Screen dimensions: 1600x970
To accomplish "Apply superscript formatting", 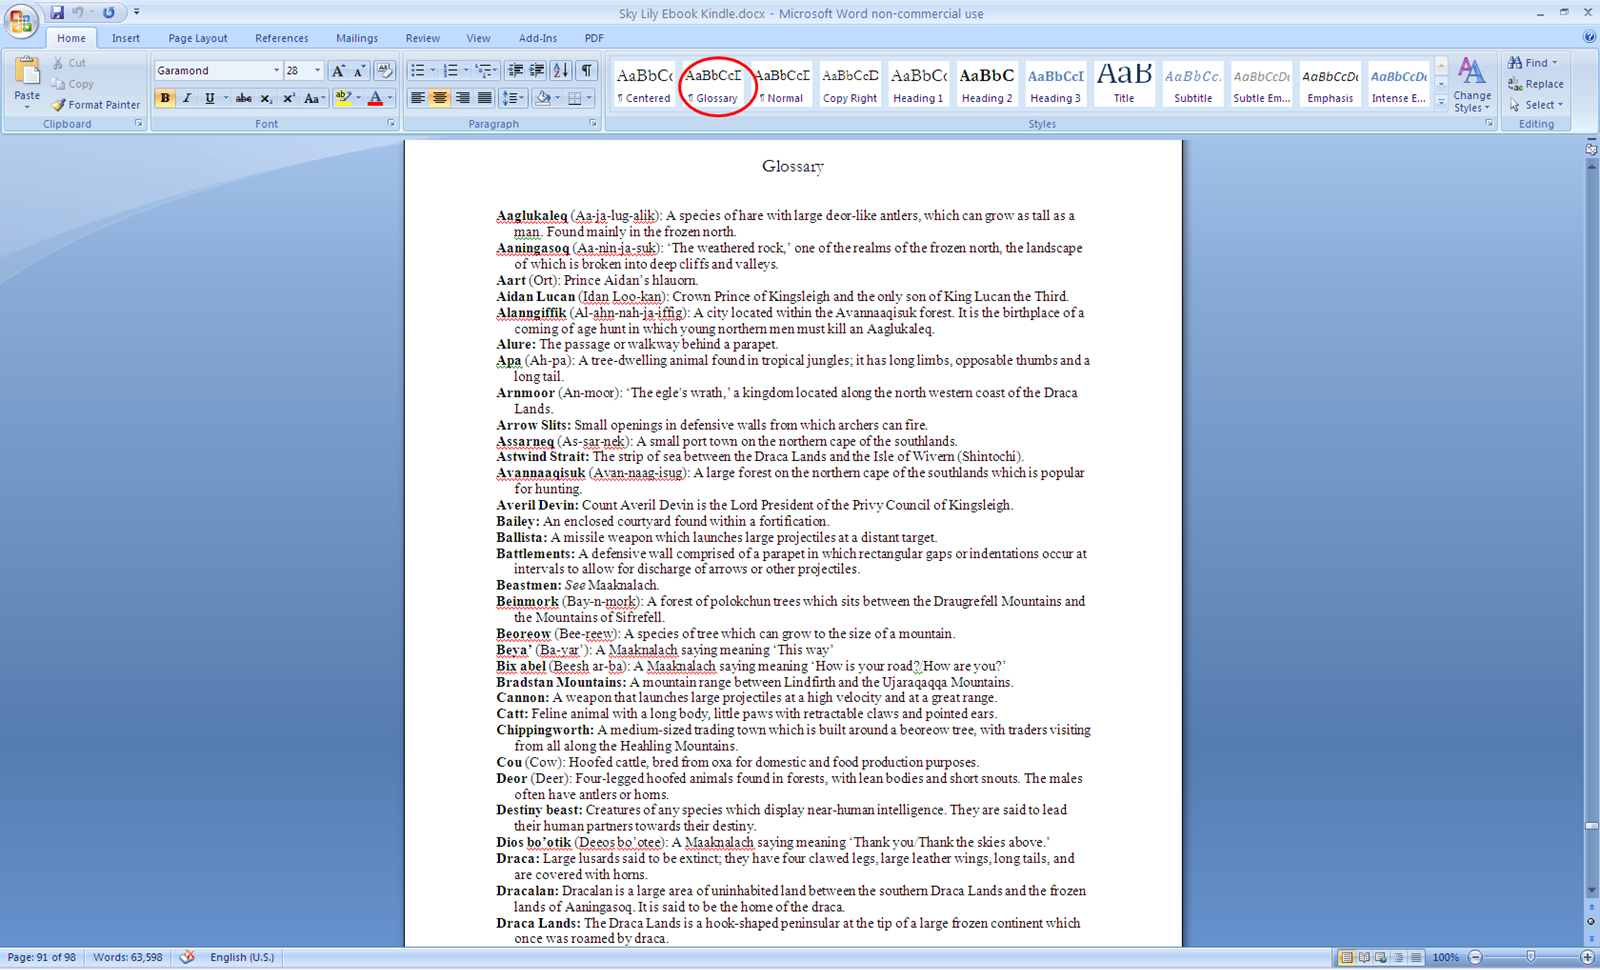I will click(x=289, y=98).
